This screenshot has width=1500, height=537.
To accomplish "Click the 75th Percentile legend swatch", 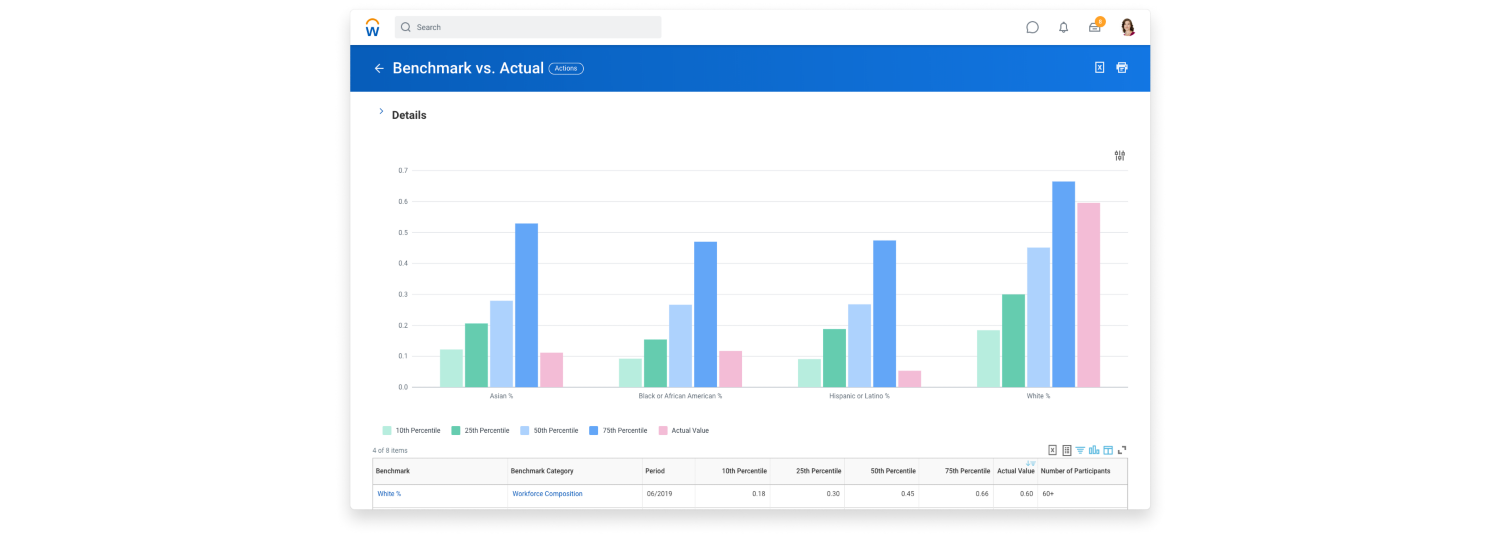I will click(594, 431).
